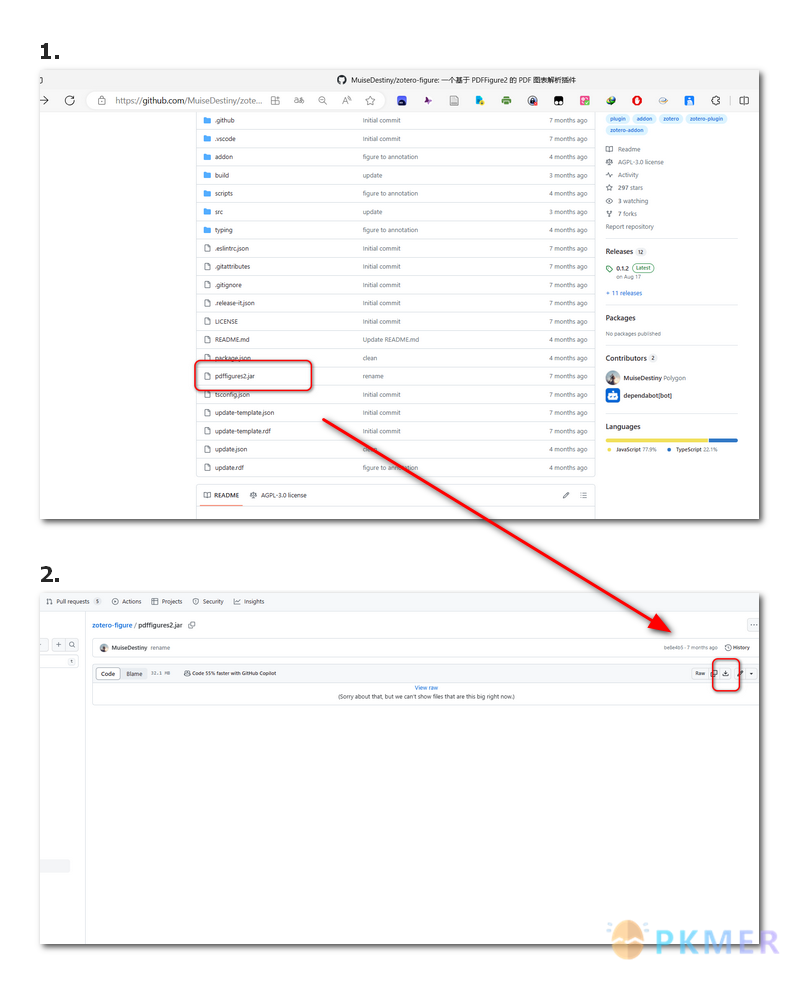The width and height of the screenshot is (800, 985).
Task: Toggle the browser split screen icon
Action: (x=744, y=101)
